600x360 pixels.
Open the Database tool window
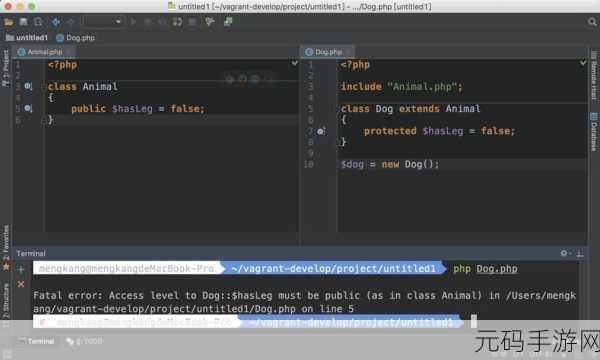pyautogui.click(x=593, y=131)
